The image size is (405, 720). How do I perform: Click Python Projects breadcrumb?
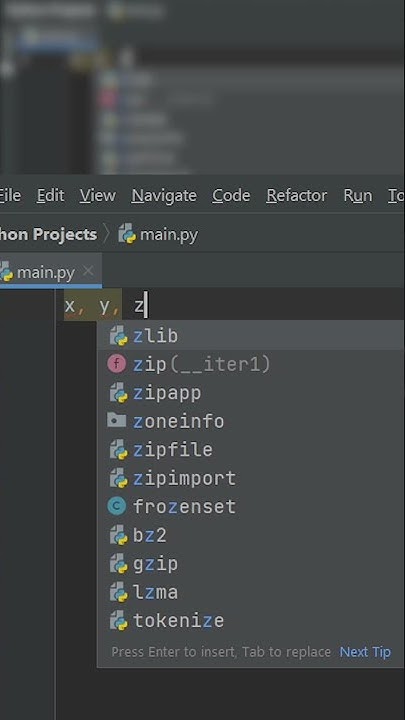pos(48,235)
